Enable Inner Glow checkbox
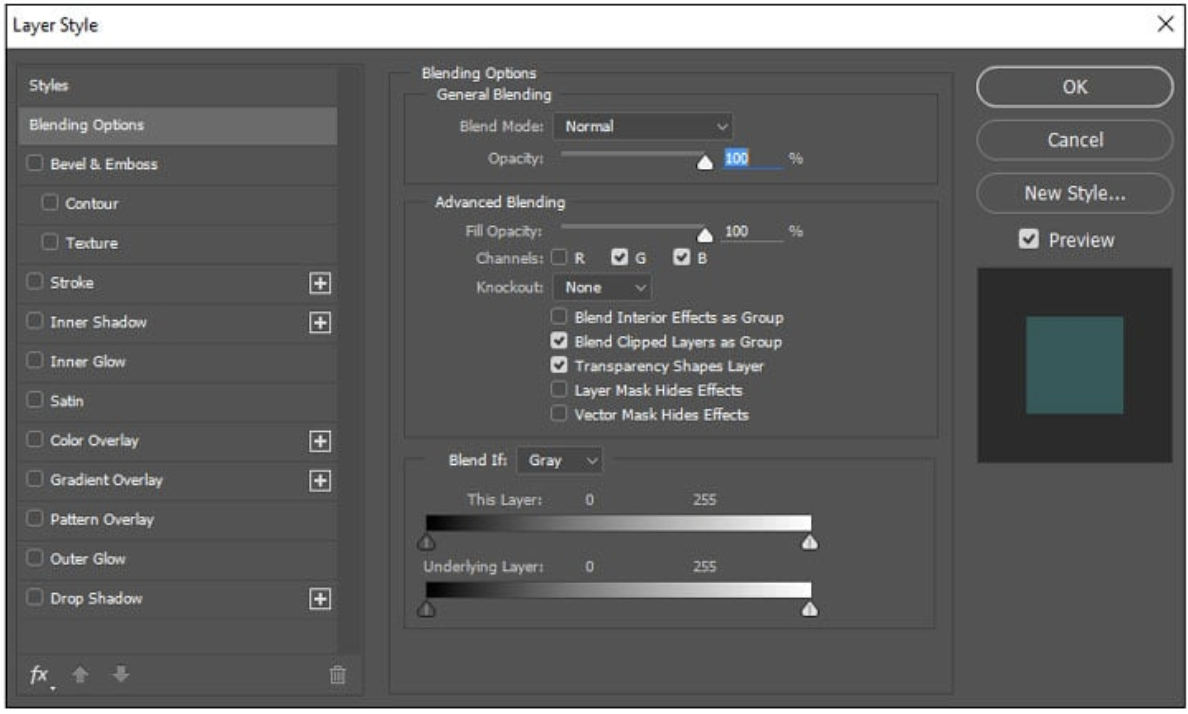 click(x=35, y=360)
